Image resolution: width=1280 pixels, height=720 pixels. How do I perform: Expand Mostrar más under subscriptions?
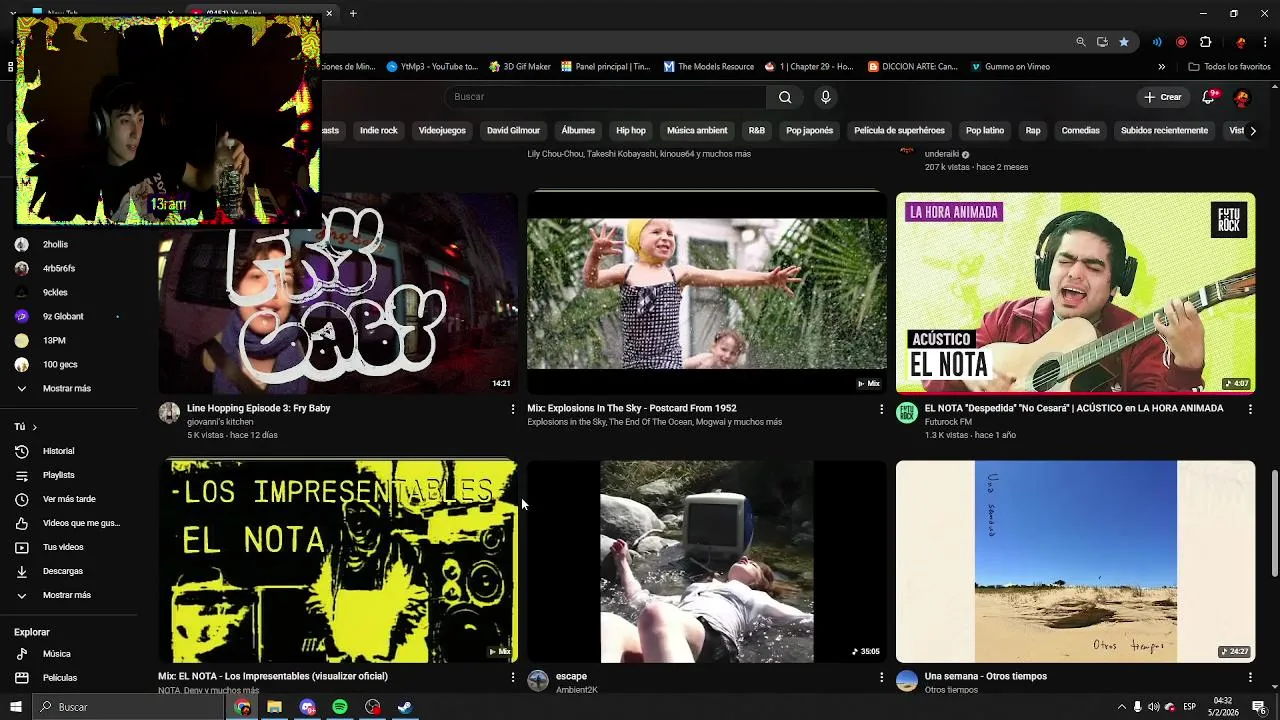pyautogui.click(x=68, y=388)
